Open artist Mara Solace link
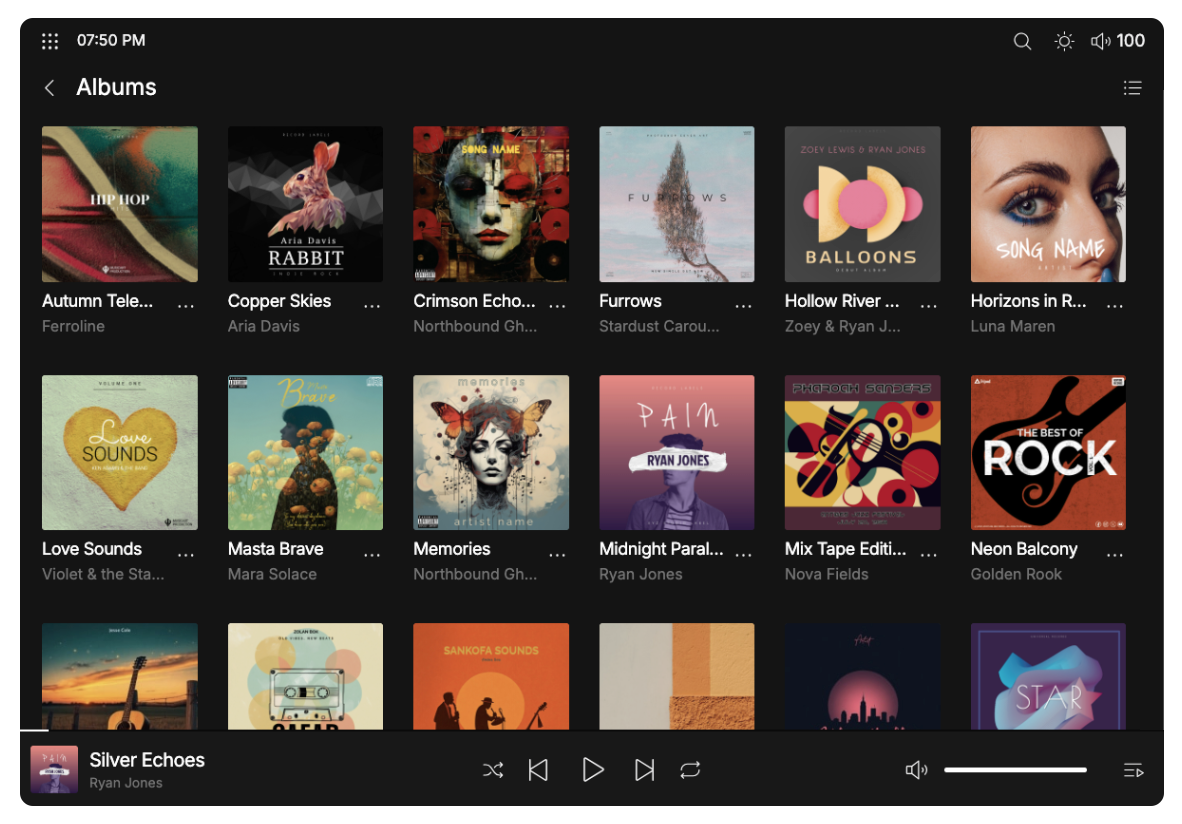This screenshot has width=1182, height=824. (x=272, y=574)
